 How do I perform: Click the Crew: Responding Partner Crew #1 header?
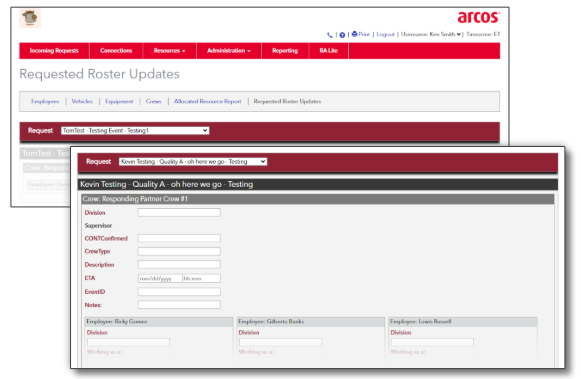click(x=318, y=199)
